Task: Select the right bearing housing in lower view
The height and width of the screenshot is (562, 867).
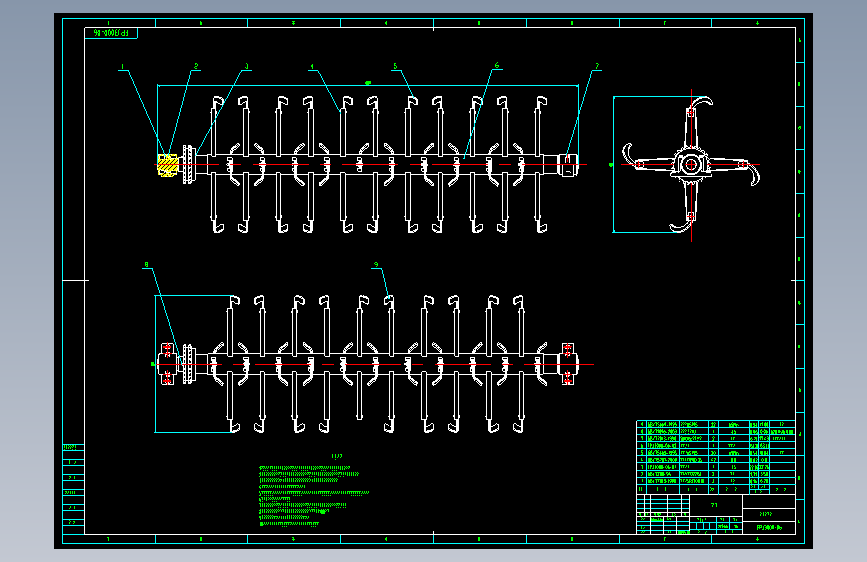Action: (x=568, y=364)
